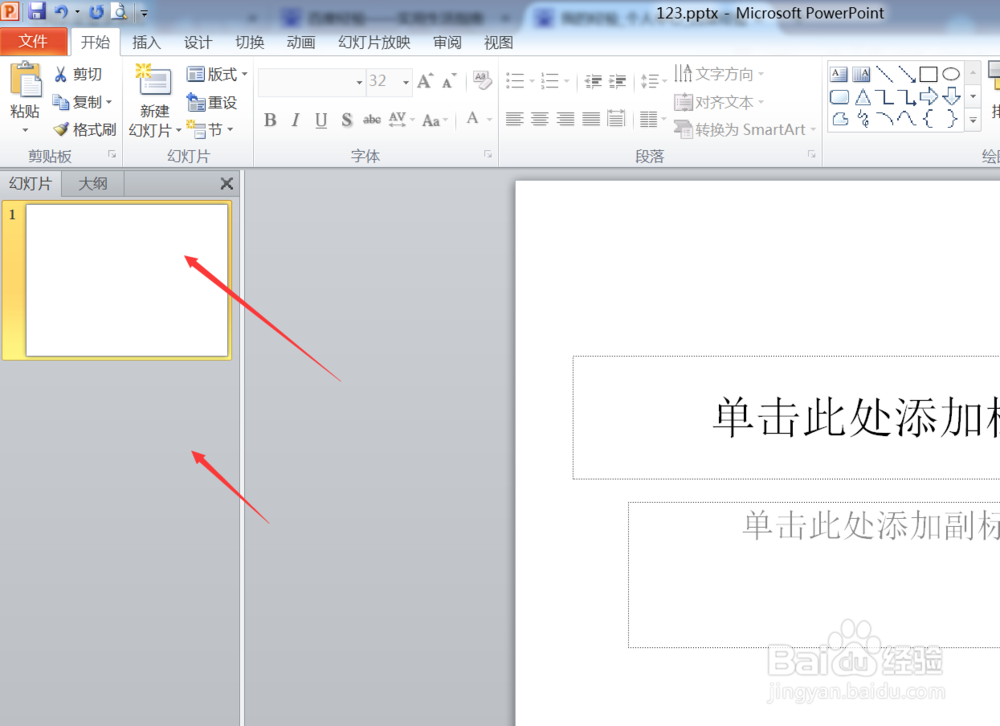This screenshot has height=726, width=1000.
Task: Switch to the 插入 ribbon tab
Action: [146, 42]
